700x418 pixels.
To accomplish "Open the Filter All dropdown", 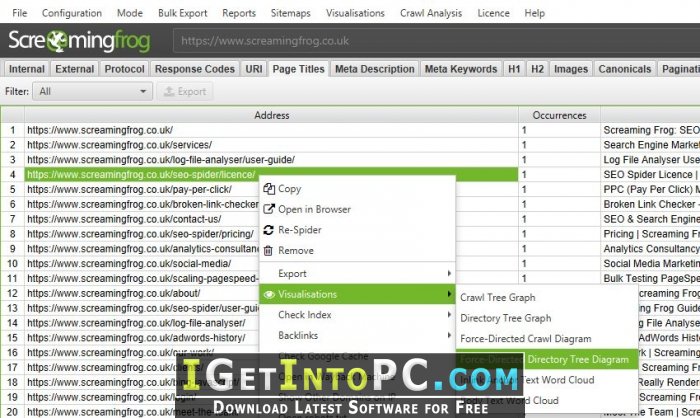I will coord(92,91).
